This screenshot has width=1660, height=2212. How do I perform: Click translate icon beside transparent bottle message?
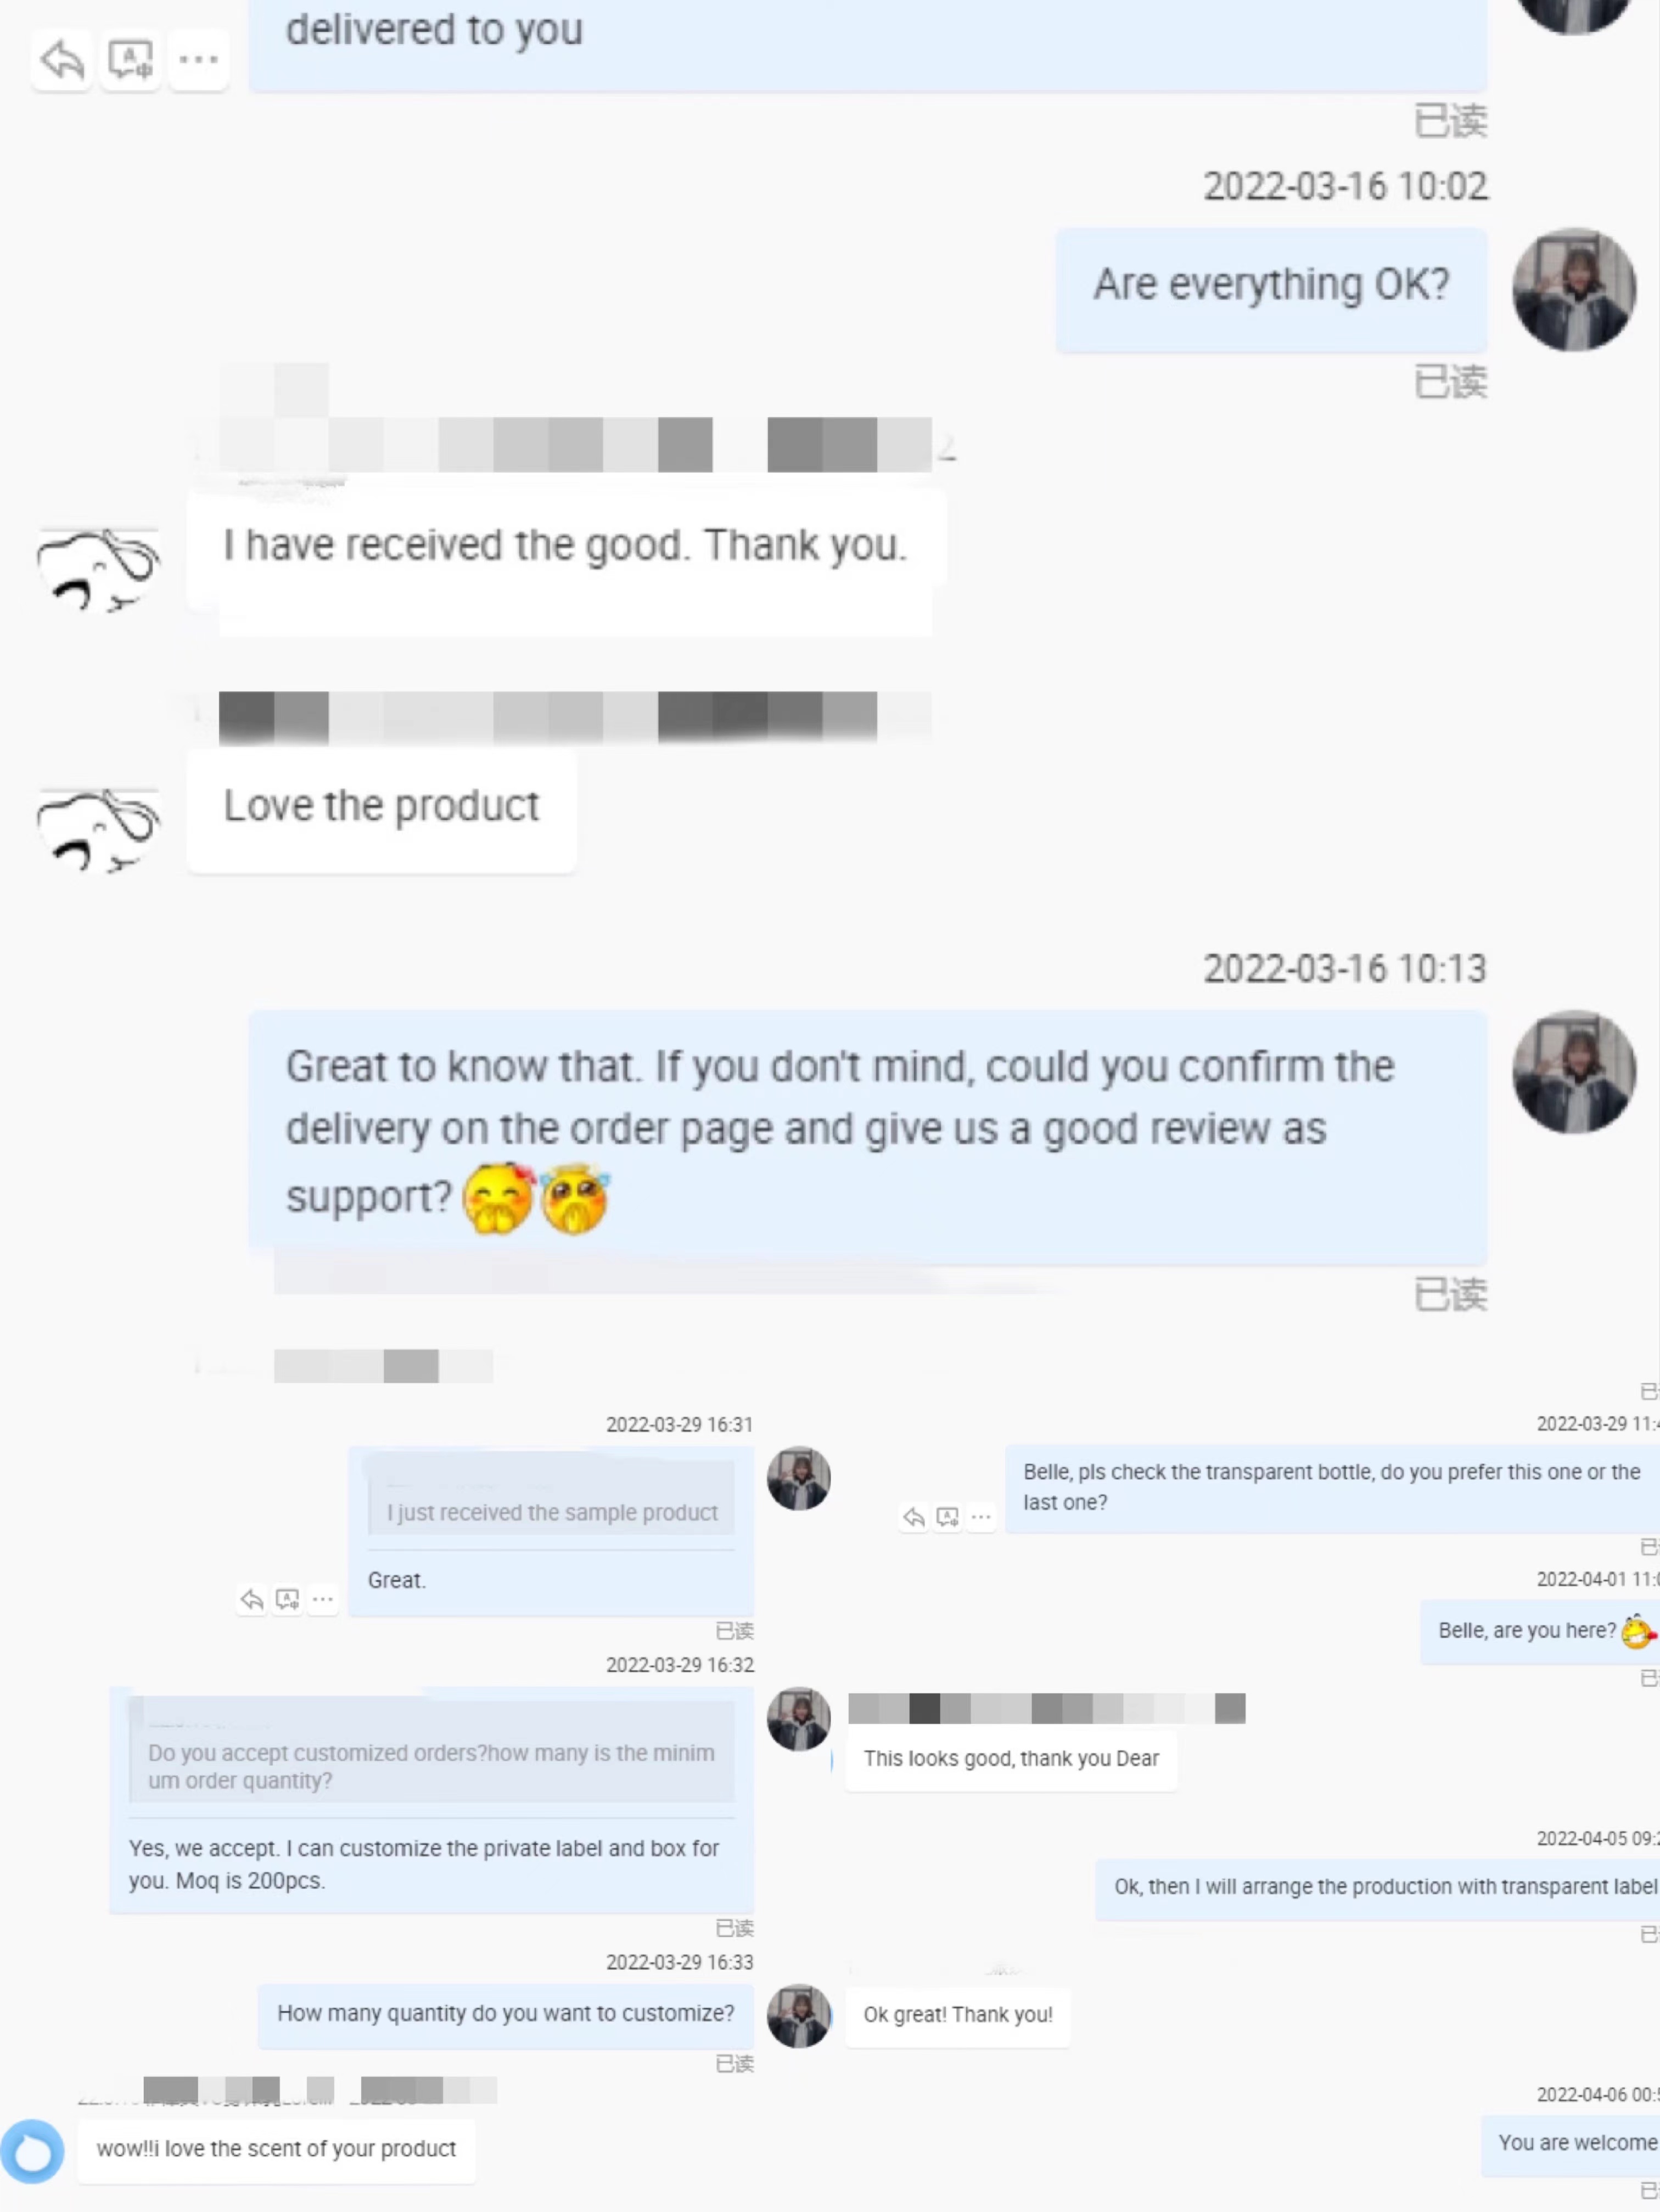pos(948,1517)
